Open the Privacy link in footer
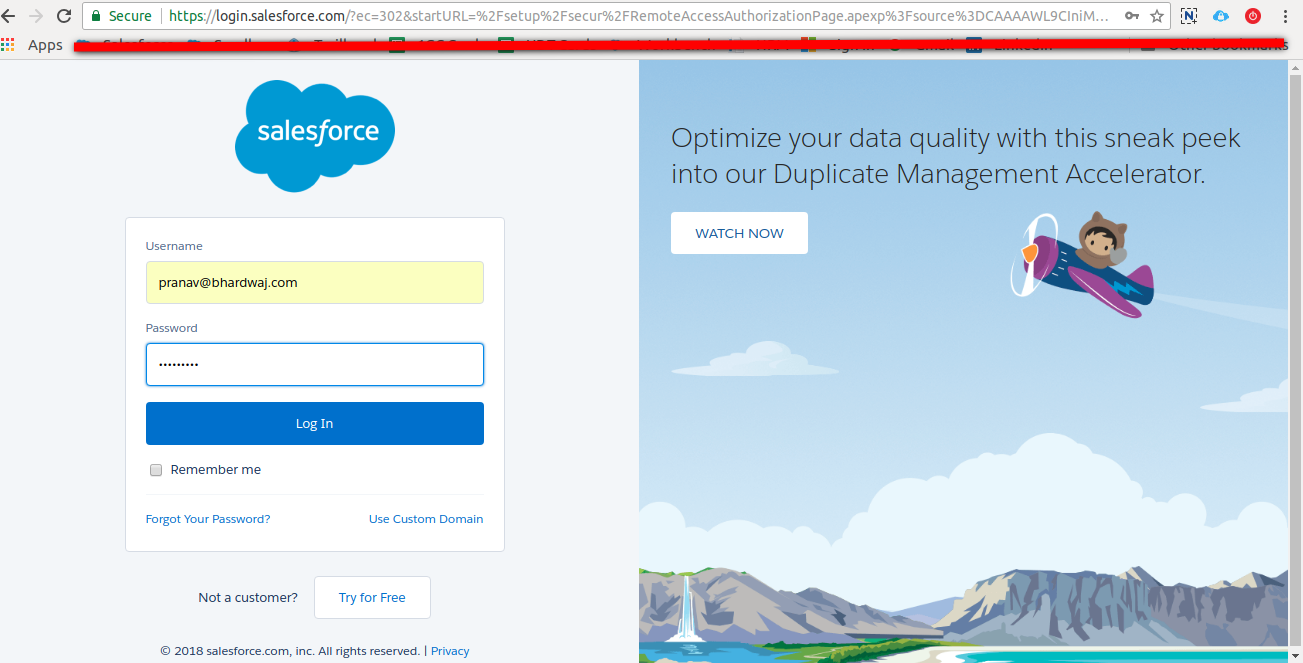The height and width of the screenshot is (663, 1303). click(x=450, y=651)
